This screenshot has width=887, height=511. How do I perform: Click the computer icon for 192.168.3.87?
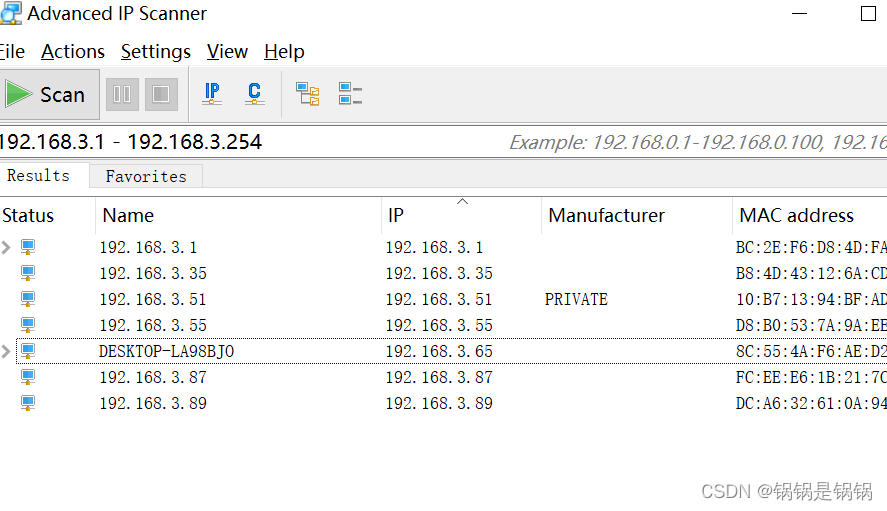28,377
